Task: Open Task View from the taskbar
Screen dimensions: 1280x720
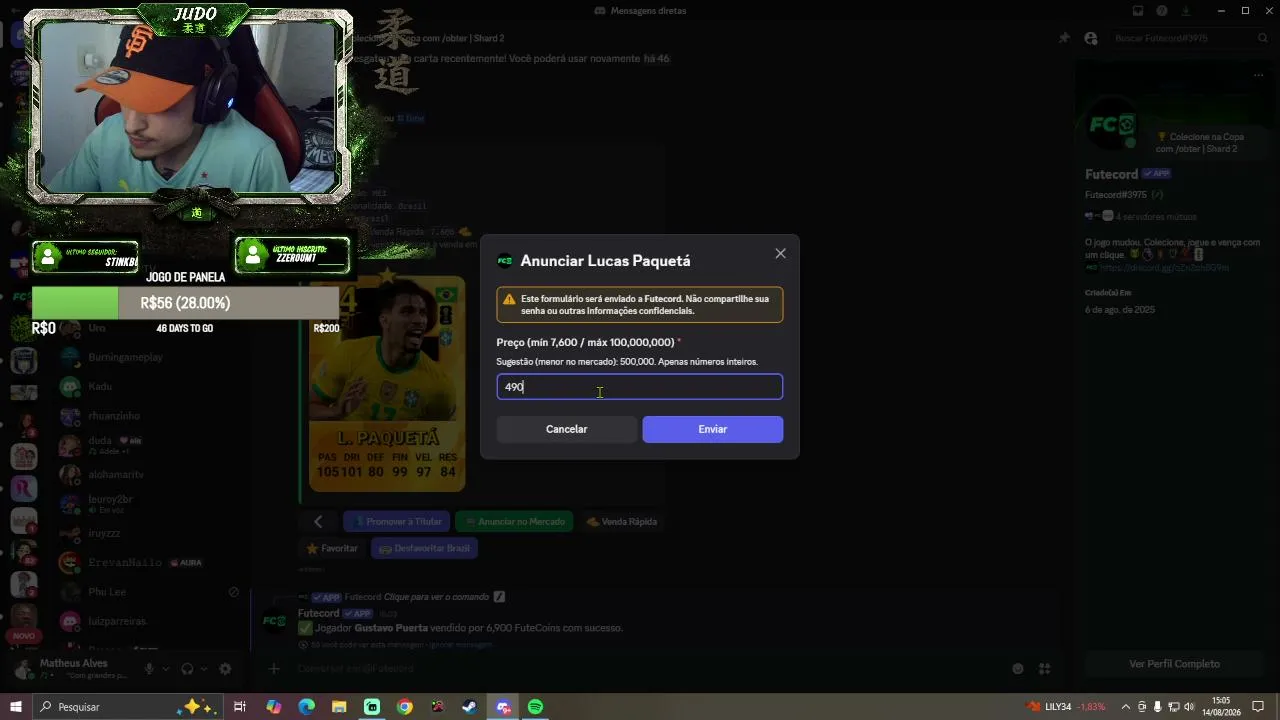Action: click(x=240, y=707)
